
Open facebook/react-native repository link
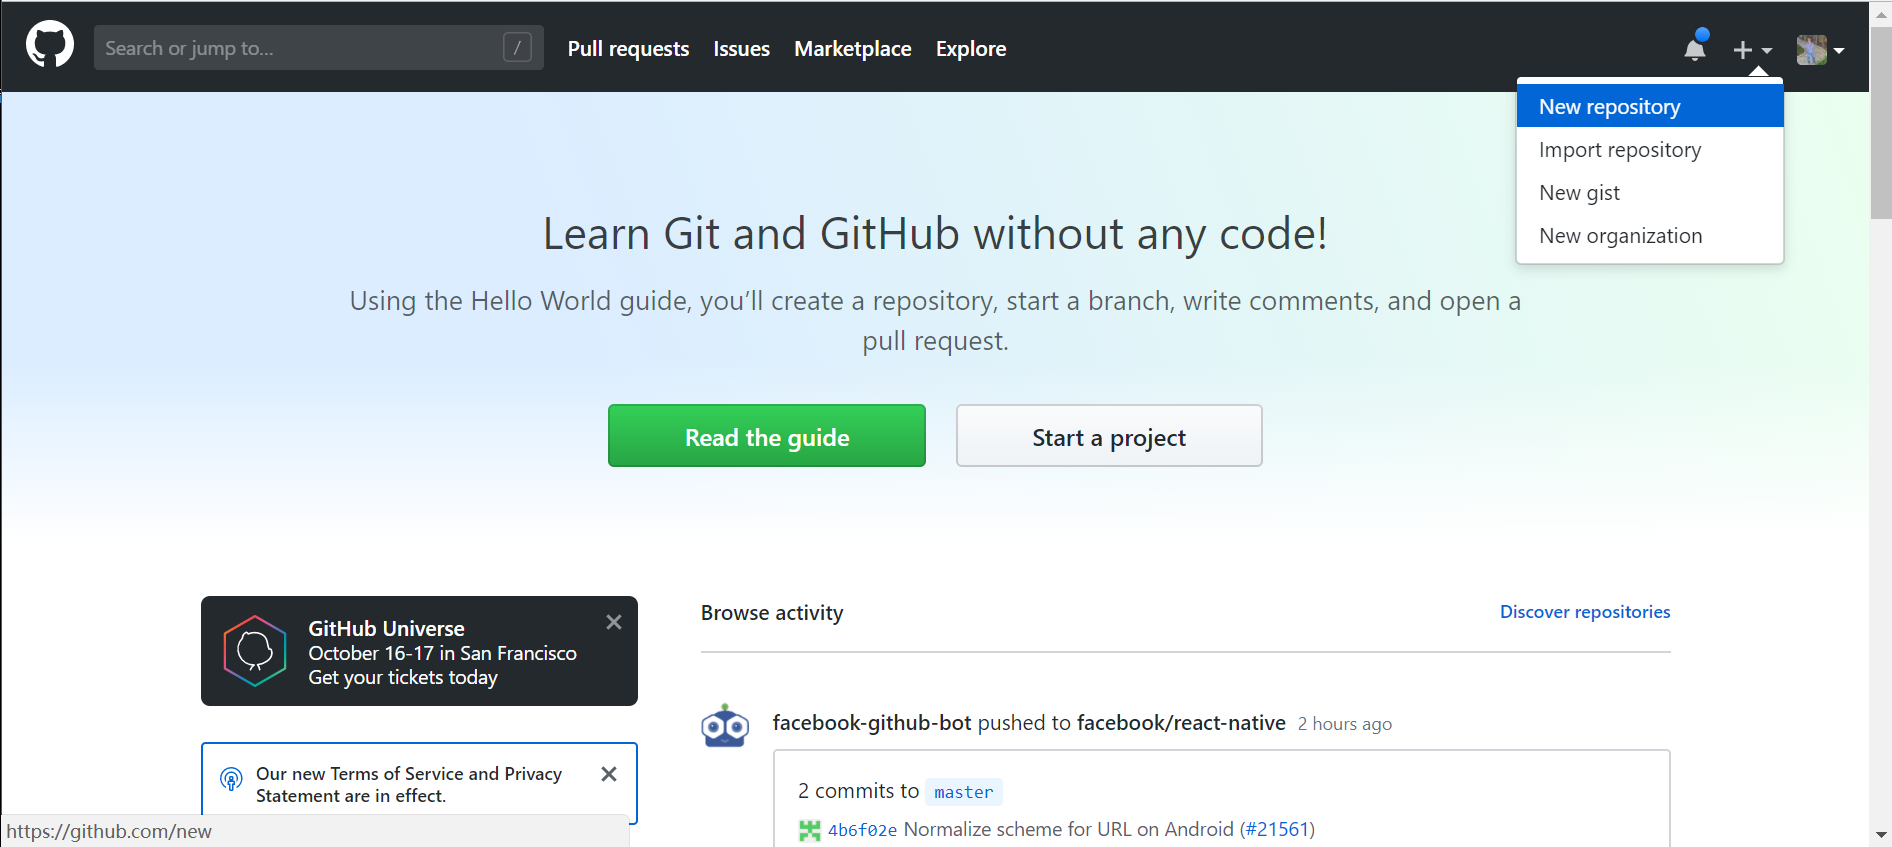tap(1181, 722)
